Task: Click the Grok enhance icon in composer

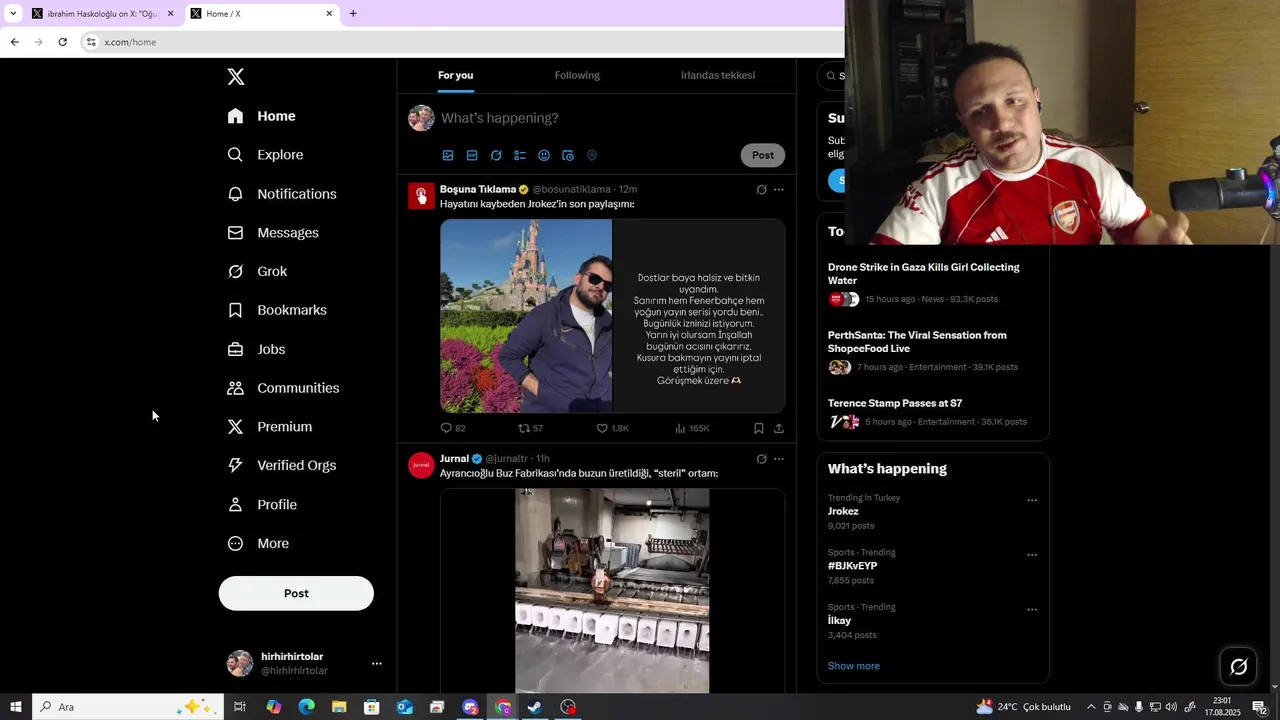Action: (x=496, y=155)
